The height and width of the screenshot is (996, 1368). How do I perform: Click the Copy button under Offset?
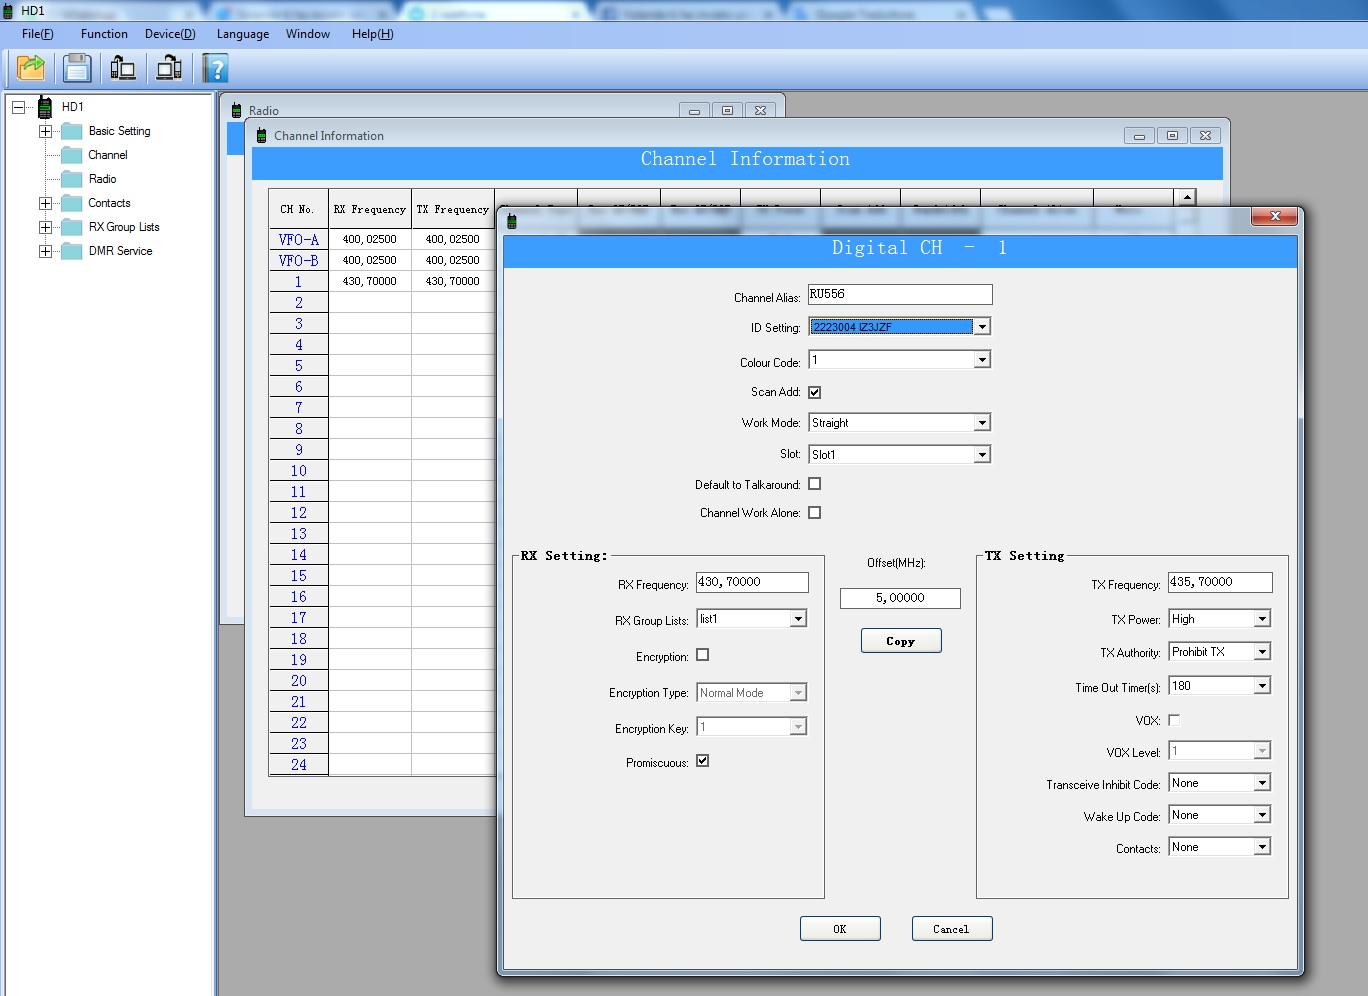[901, 641]
